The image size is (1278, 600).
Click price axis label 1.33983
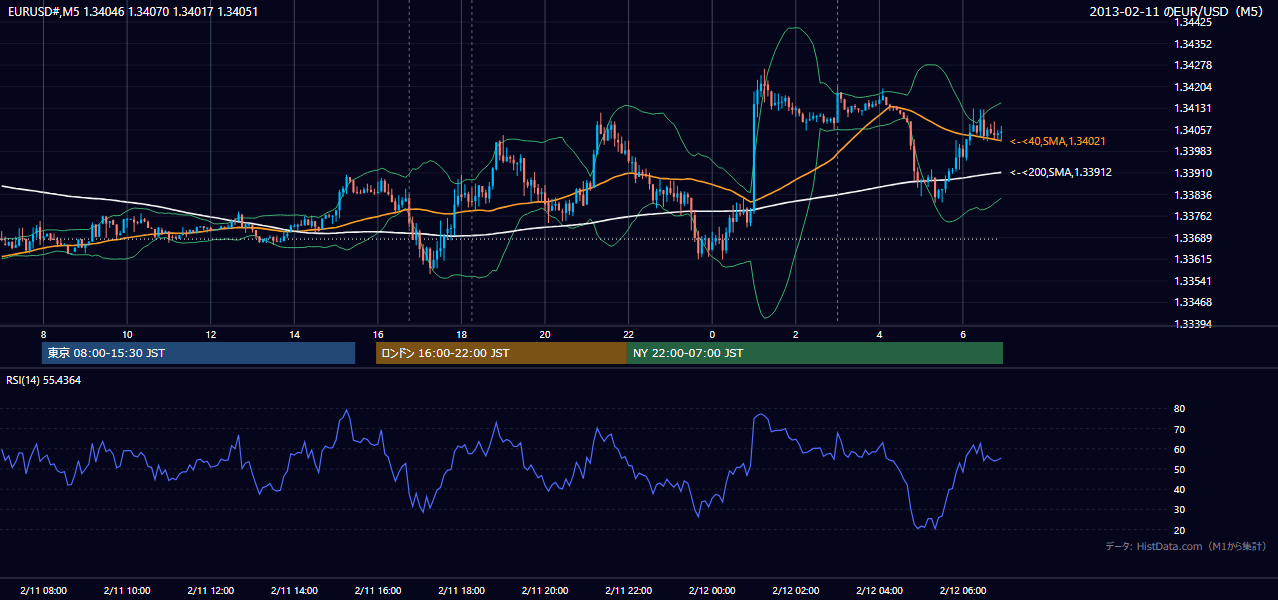click(x=1193, y=151)
